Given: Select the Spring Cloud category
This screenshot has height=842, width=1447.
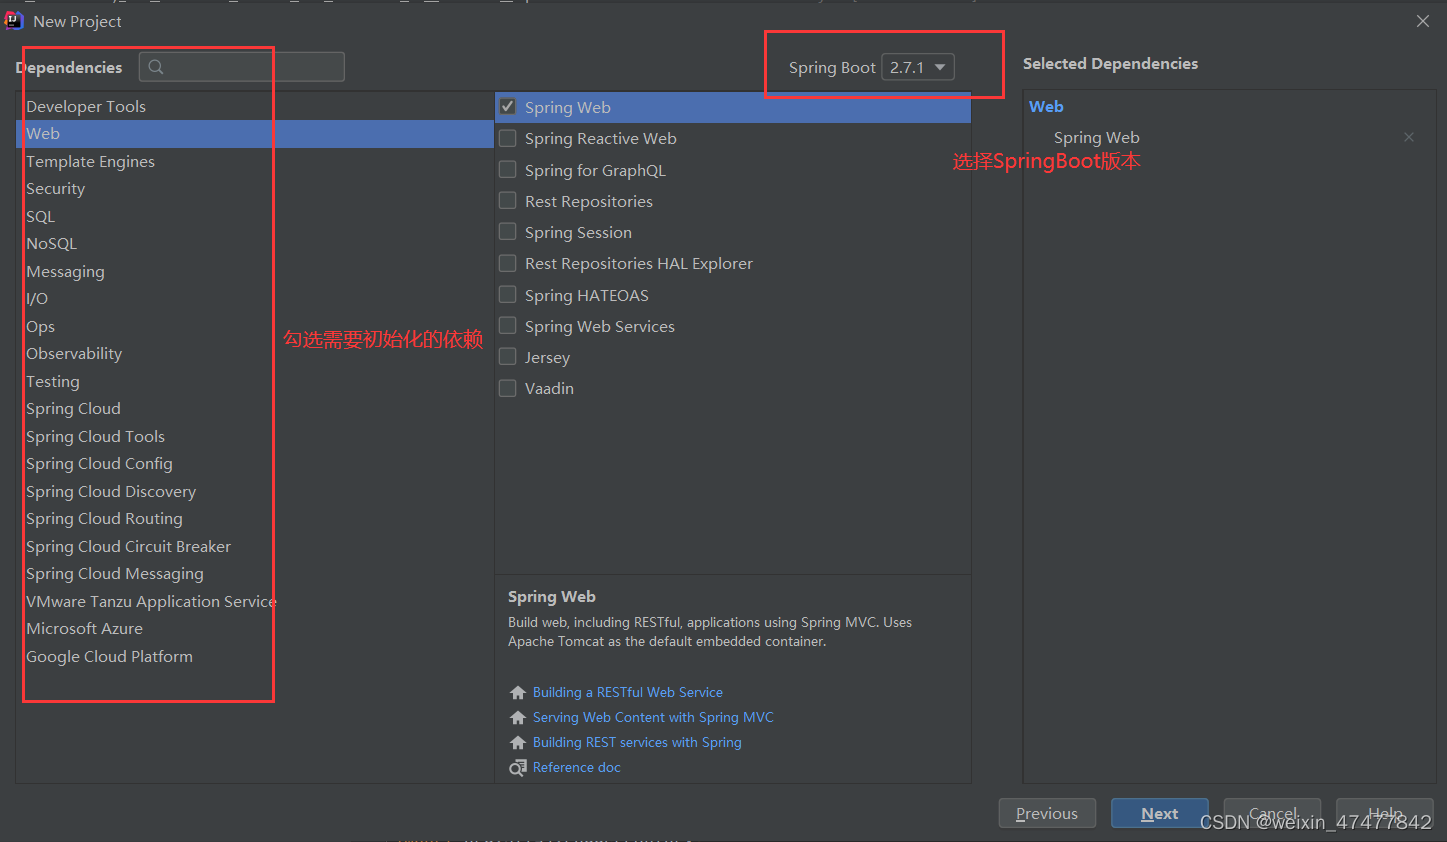Looking at the screenshot, I should [x=255, y=409].
